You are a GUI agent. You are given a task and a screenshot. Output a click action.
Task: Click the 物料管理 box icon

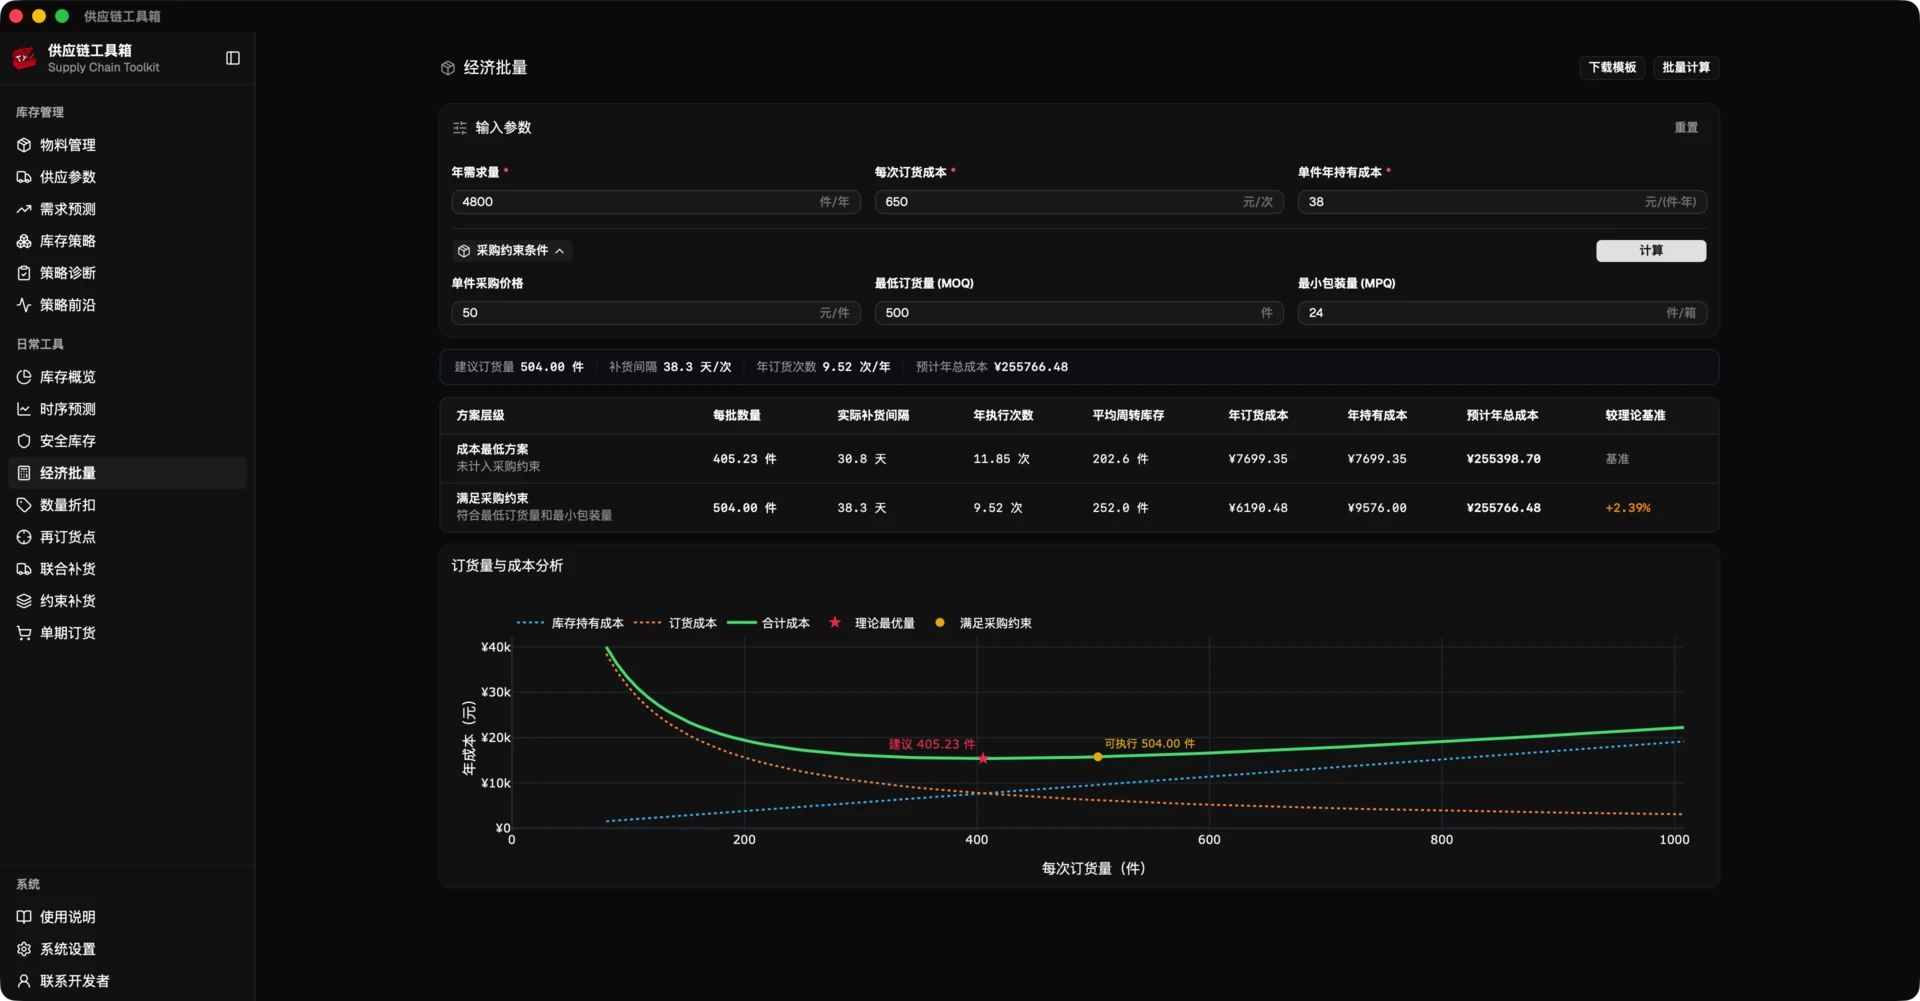24,145
